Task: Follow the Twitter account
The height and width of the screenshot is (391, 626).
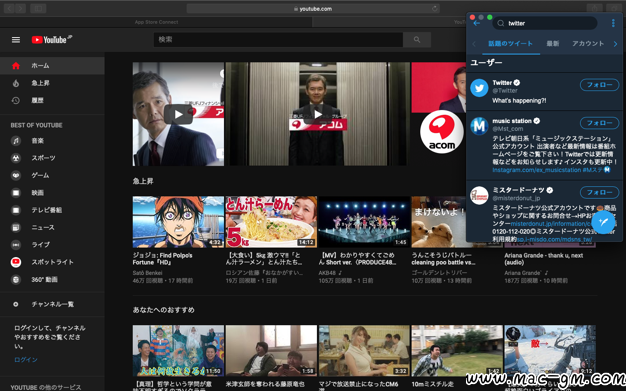Action: (600, 85)
